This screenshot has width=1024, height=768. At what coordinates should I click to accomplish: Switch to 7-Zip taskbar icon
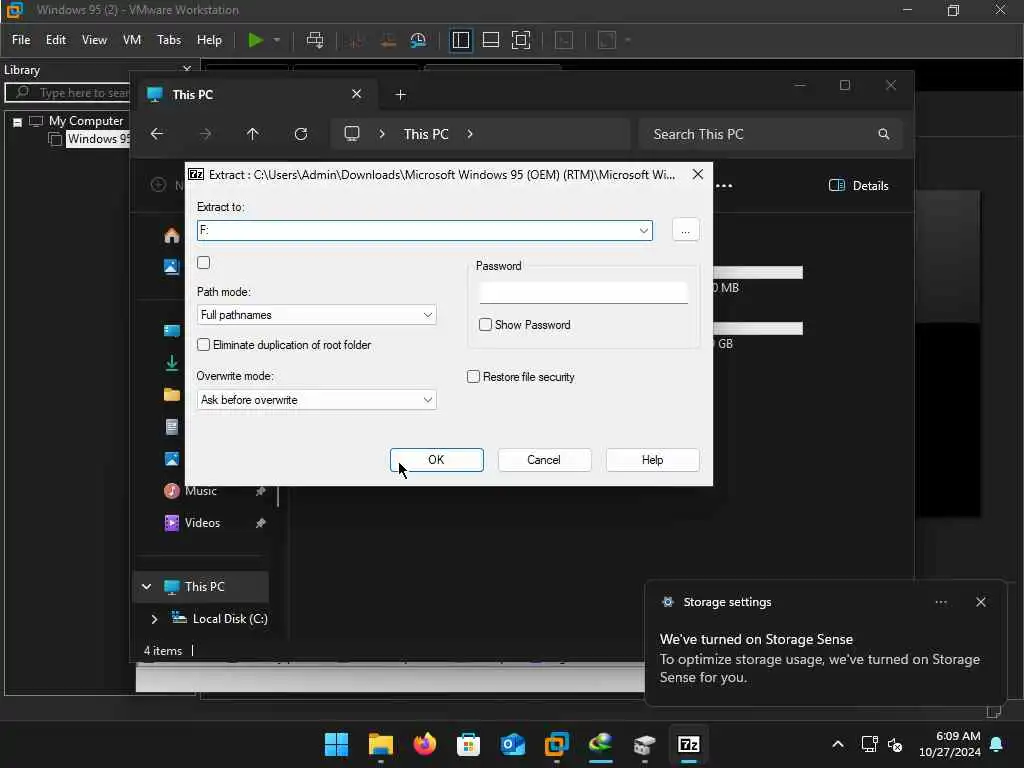688,744
